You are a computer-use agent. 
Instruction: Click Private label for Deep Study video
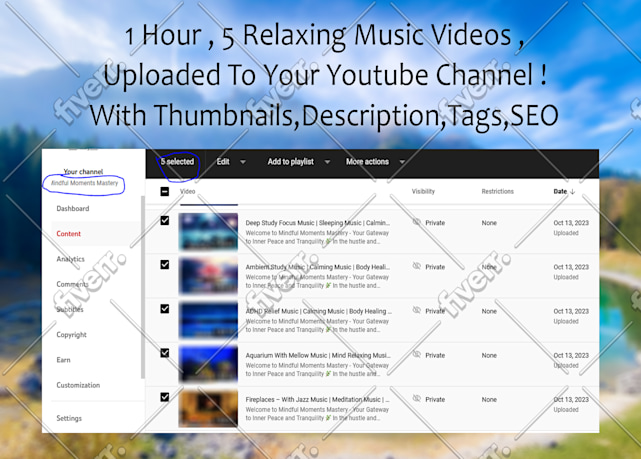[x=435, y=223]
